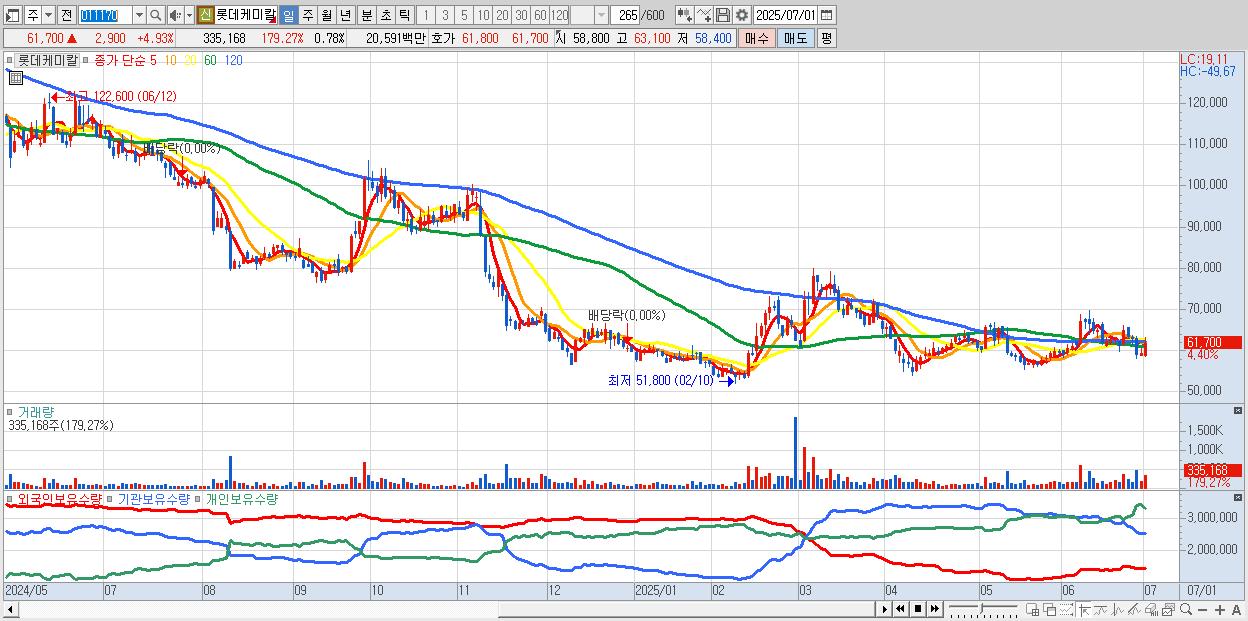Select interval 10 tab
The height and width of the screenshot is (621, 1248).
483,15
